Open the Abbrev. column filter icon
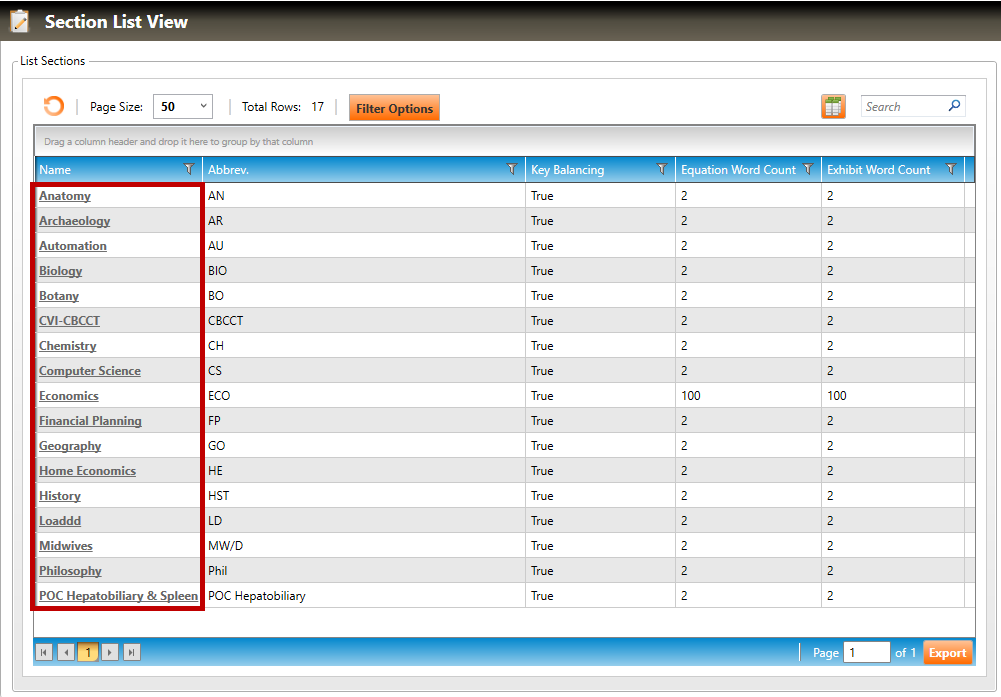The width and height of the screenshot is (1001, 697). tap(512, 170)
